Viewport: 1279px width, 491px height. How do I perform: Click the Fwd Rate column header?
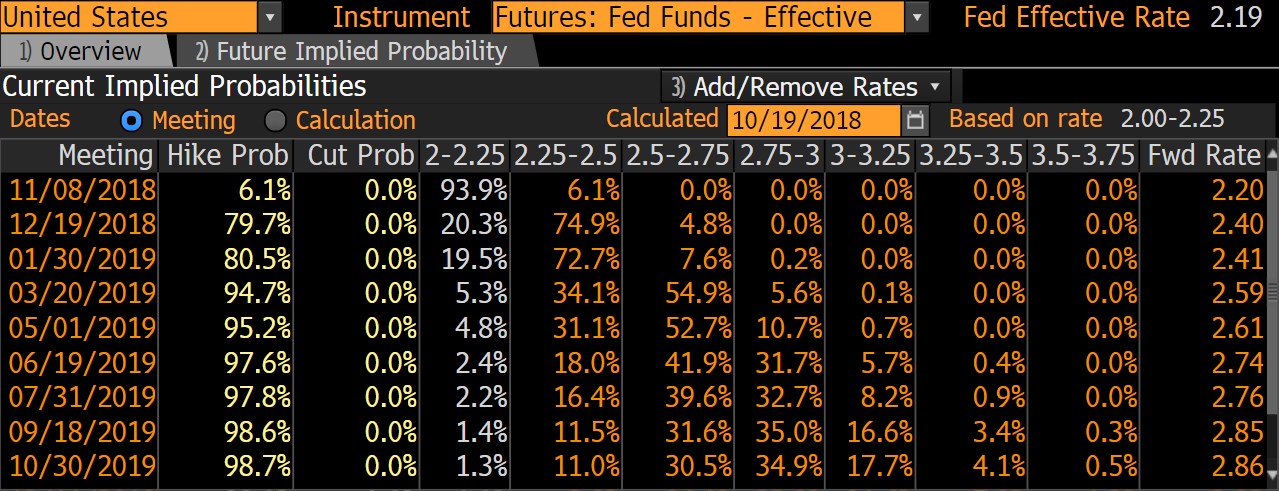pyautogui.click(x=1204, y=155)
